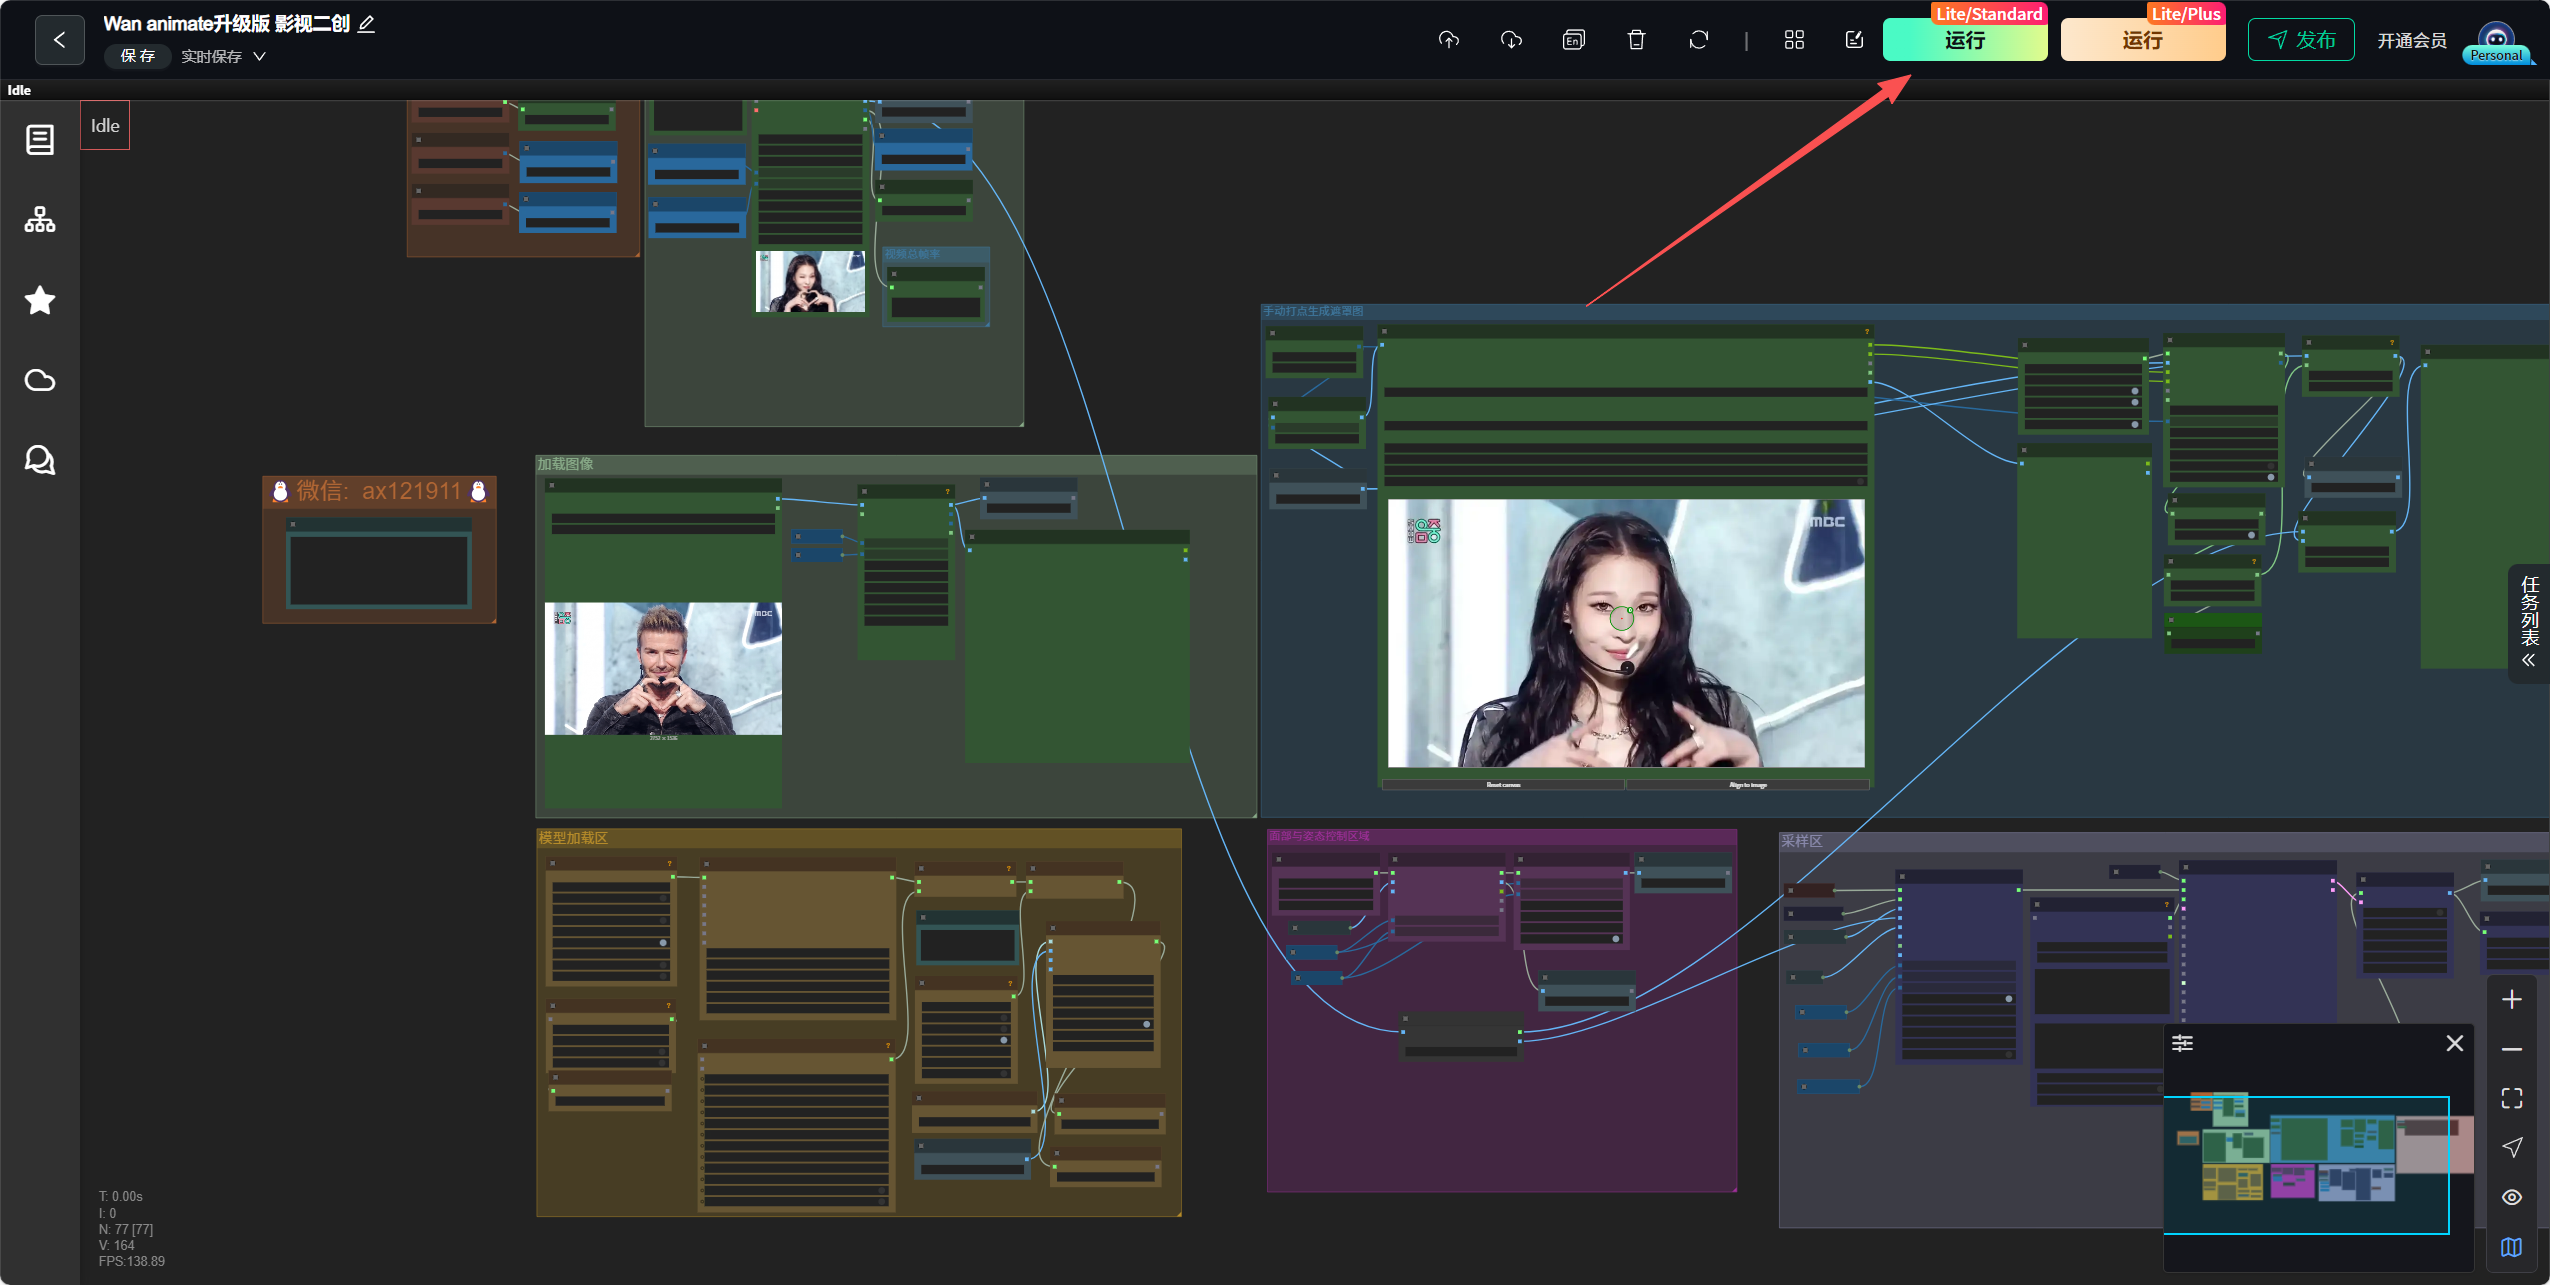Delete workflow with trash icon

[x=1636, y=40]
